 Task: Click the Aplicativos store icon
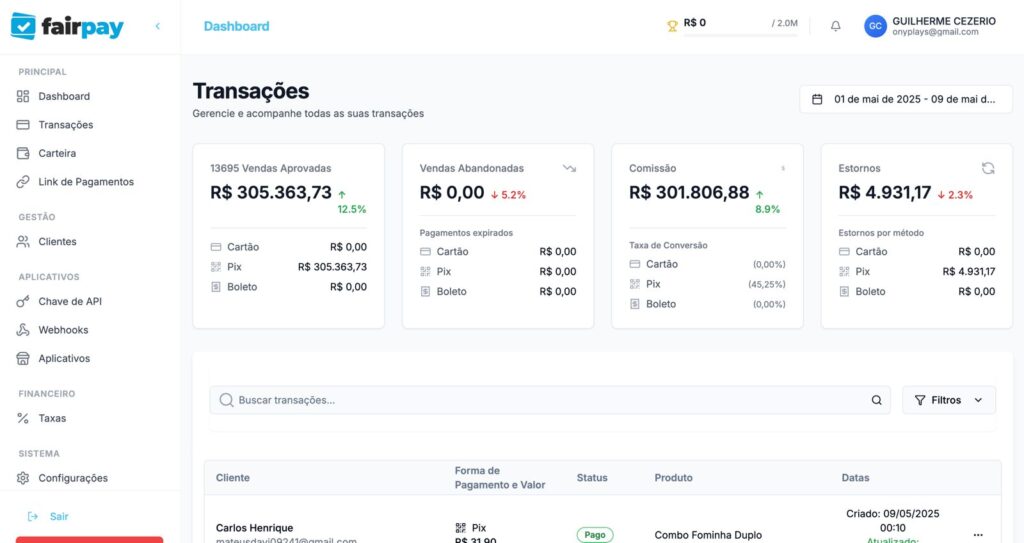(23, 358)
